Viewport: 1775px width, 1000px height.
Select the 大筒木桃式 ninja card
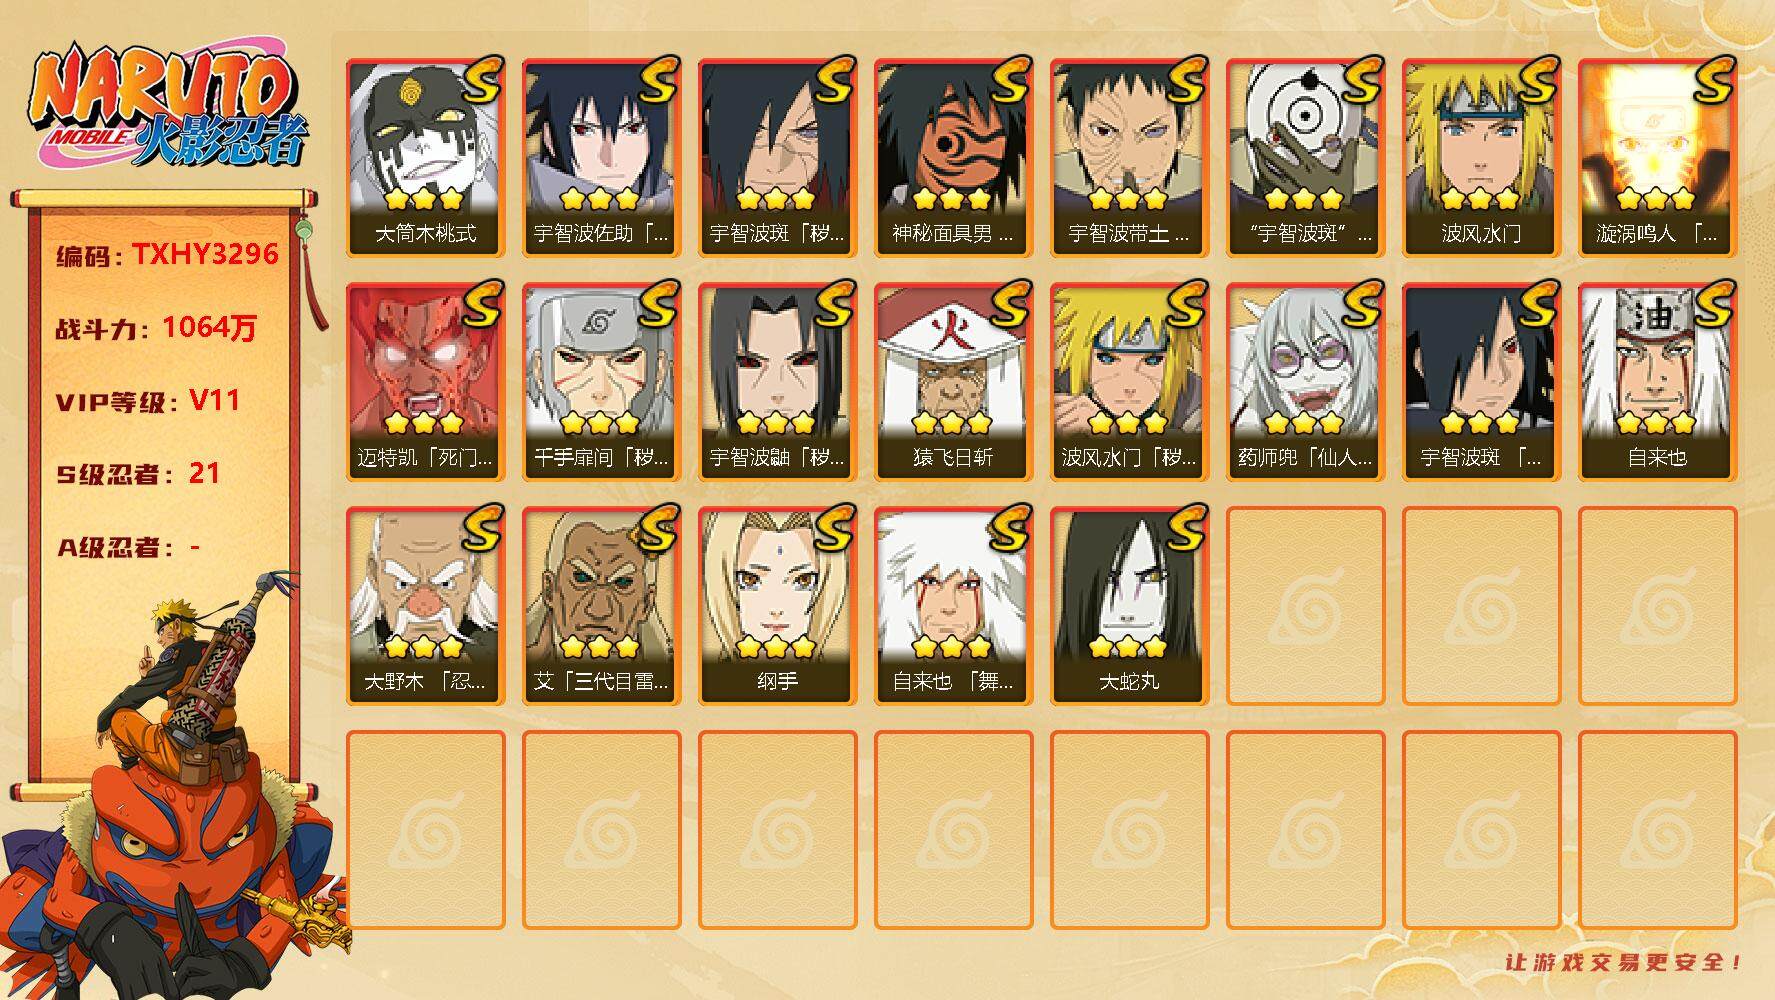pos(425,158)
